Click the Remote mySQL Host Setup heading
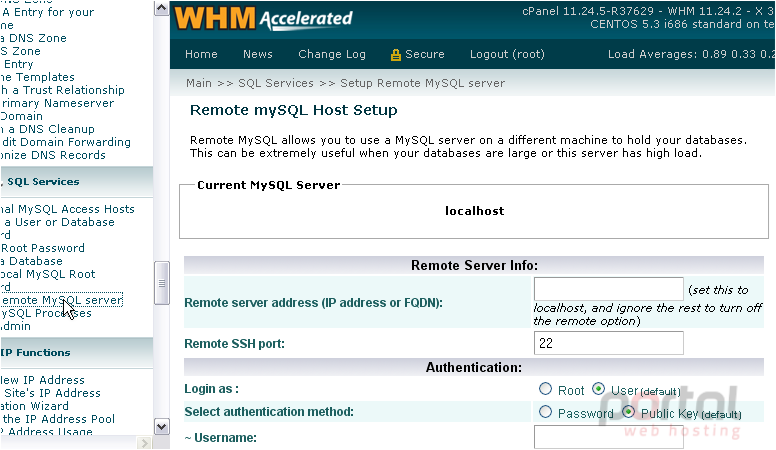Screen dimensions: 776x450 [x=293, y=110]
